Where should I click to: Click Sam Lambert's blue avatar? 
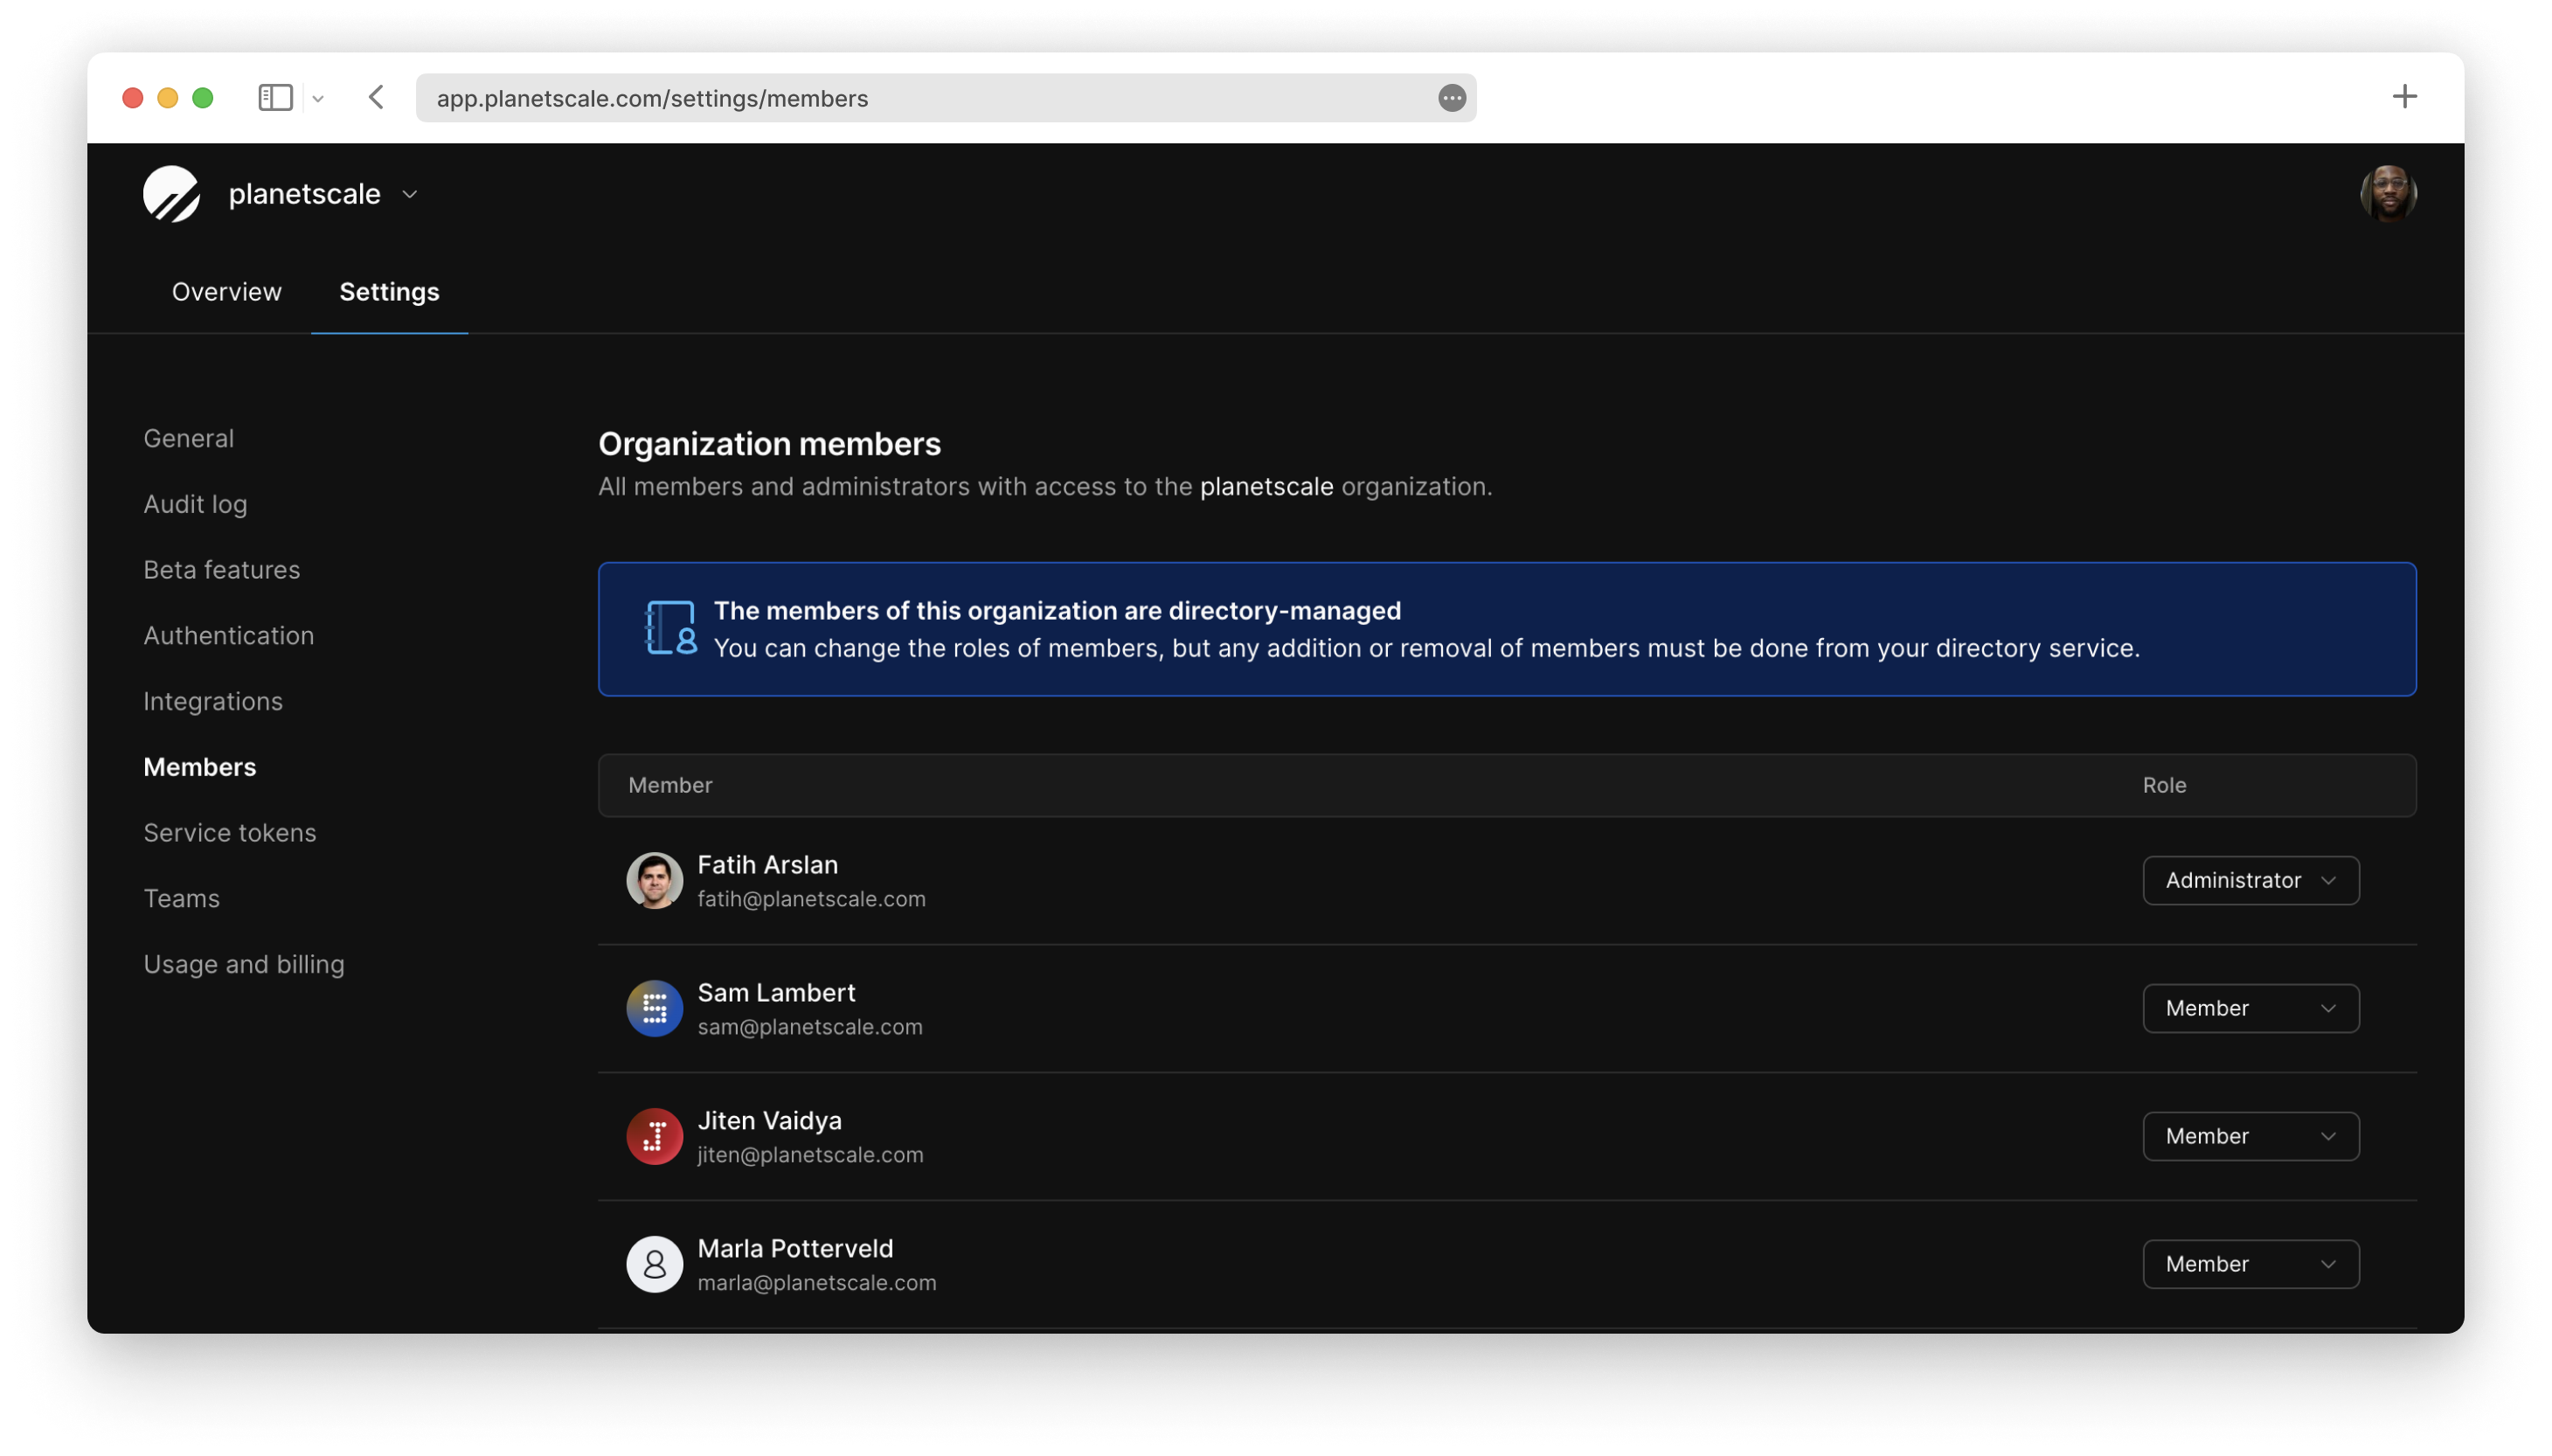[x=654, y=1008]
